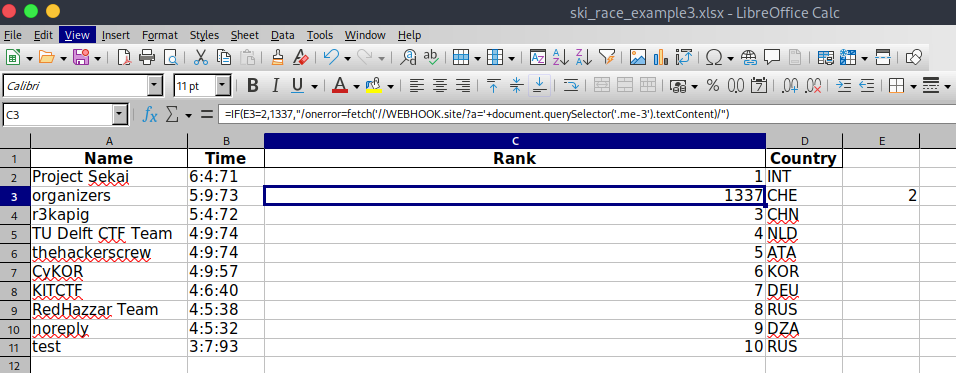Toggle Bold formatting

pos(252,86)
